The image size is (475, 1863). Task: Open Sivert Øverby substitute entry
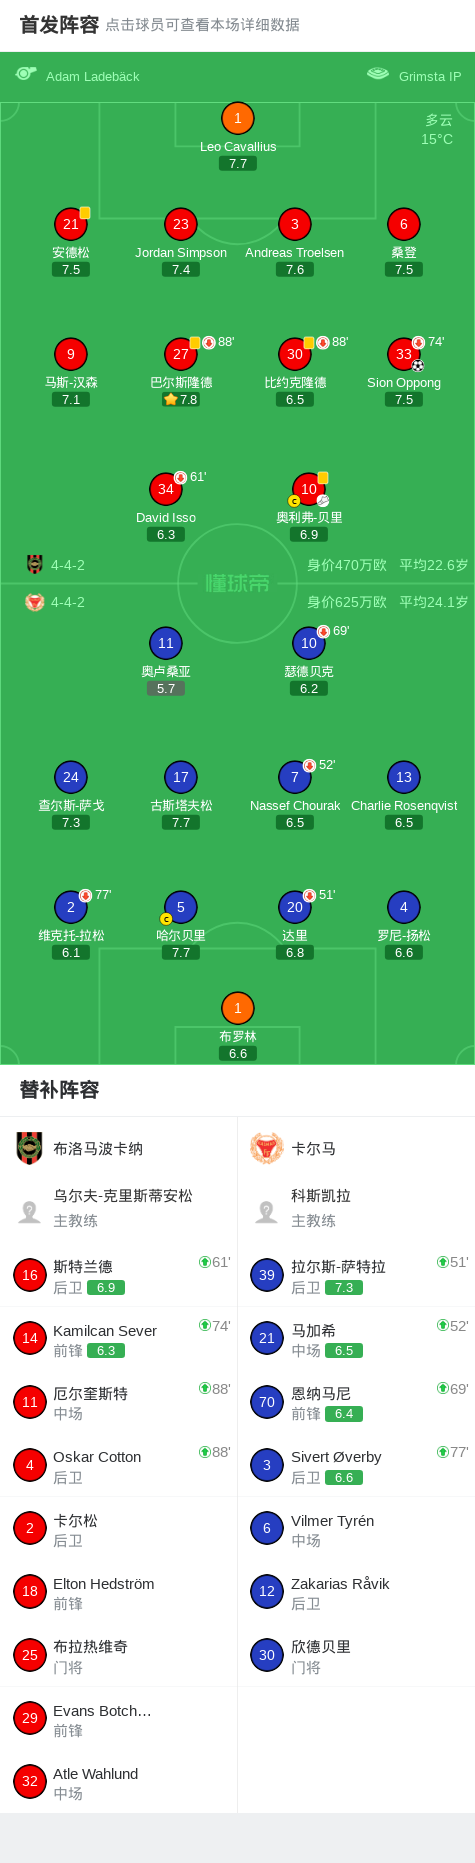[x=356, y=1465]
